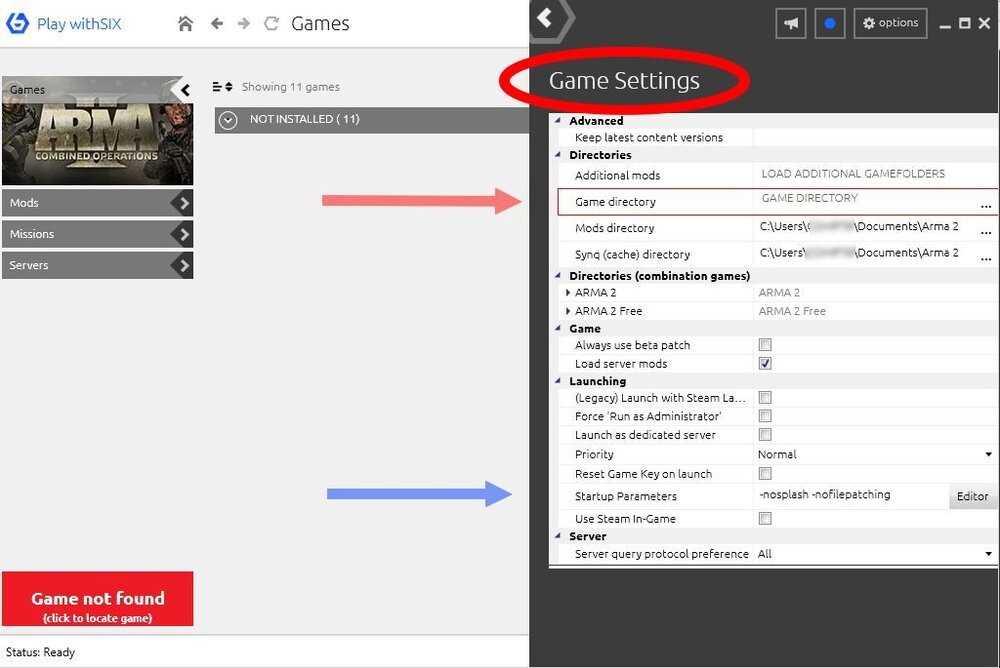Screen dimensions: 1000x668
Task: Click the Play withSIX logo icon
Action: tap(17, 24)
